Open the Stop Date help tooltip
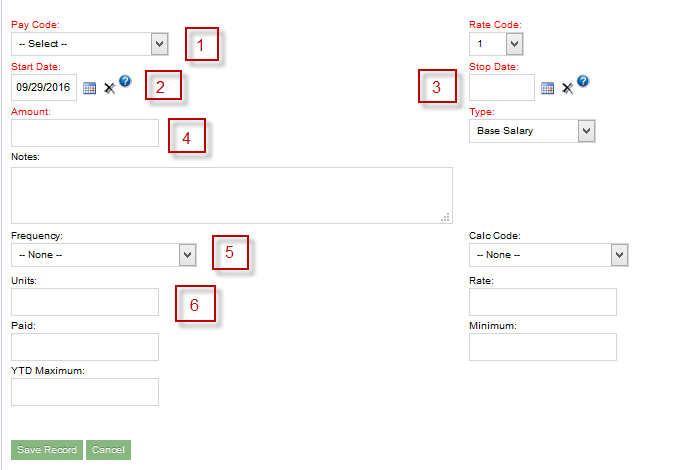The image size is (674, 470). coord(582,81)
